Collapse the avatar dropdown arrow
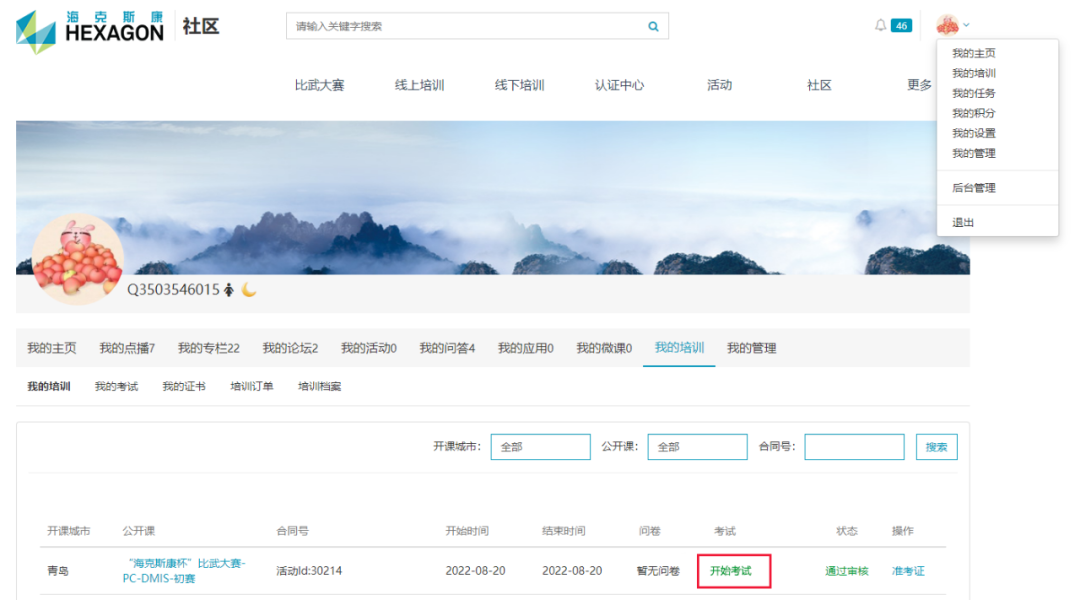Screen dimensions: 1080x600 pos(967,25)
